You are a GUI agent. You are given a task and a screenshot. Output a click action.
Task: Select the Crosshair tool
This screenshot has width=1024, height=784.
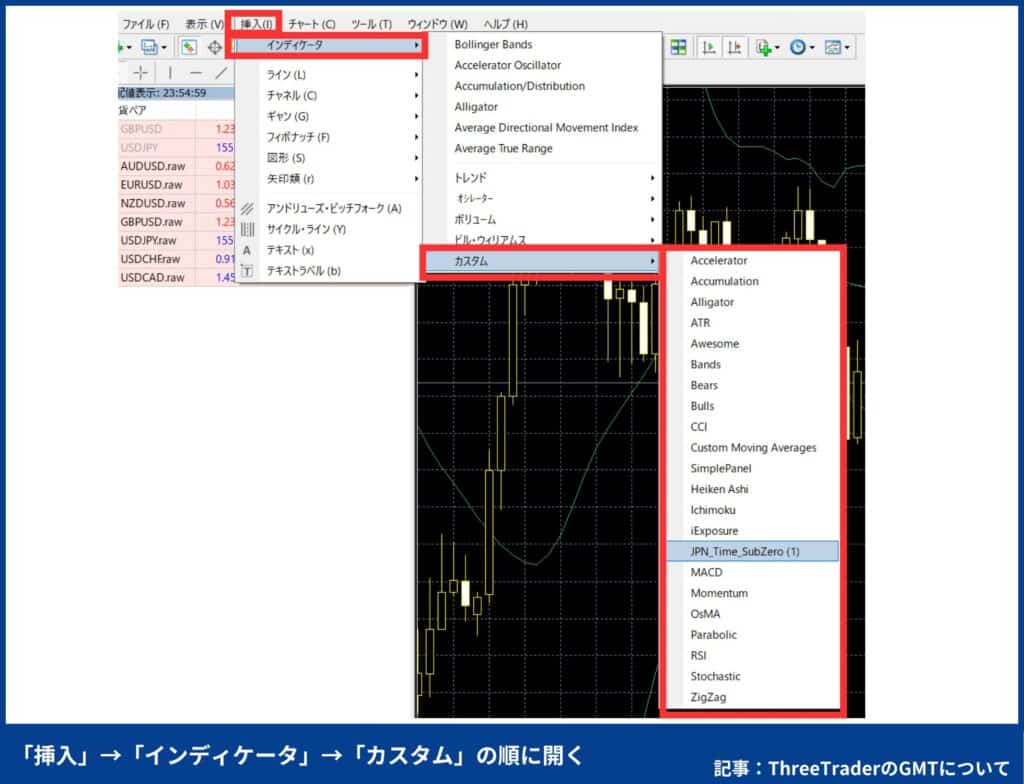coord(142,73)
